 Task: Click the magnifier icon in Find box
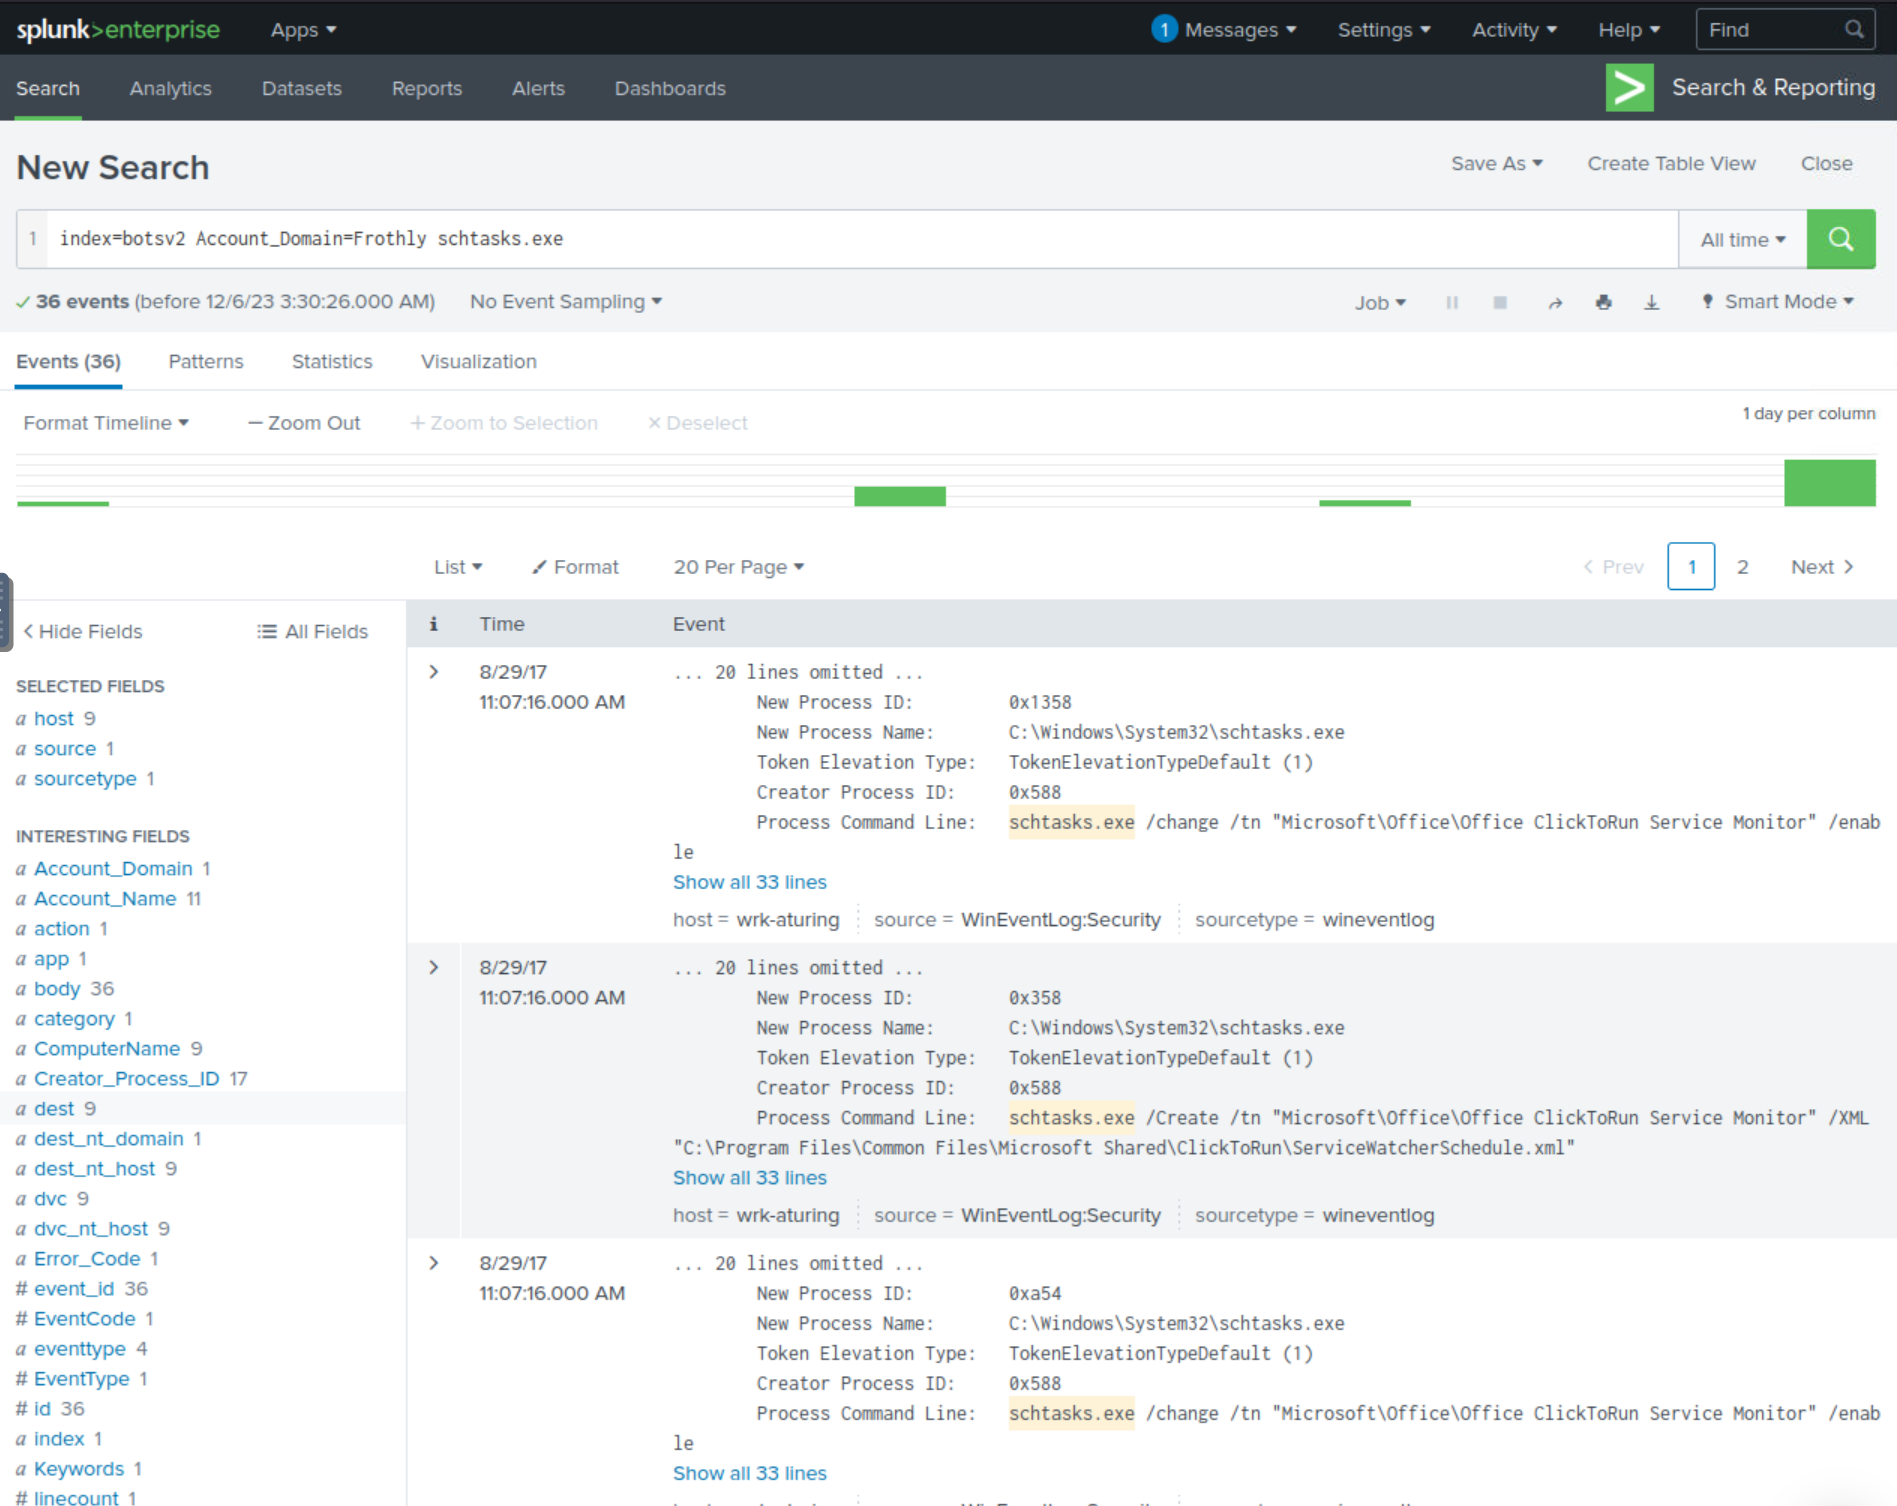point(1854,30)
